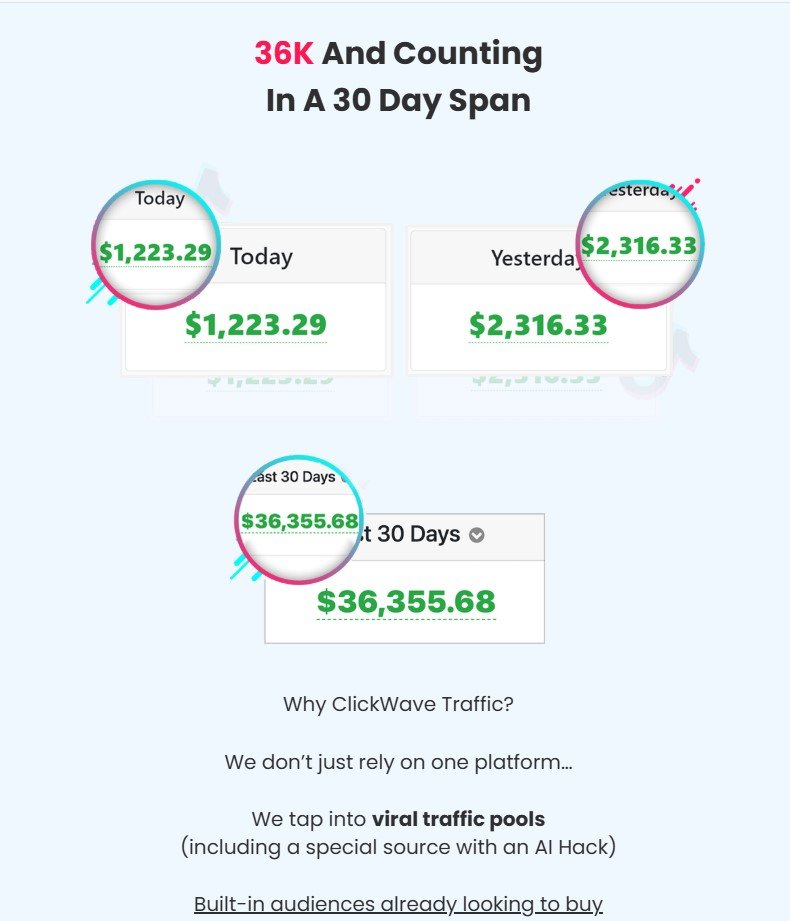Viewport: 790px width, 921px height.
Task: Click the magnified $36,355.68 in the circle
Action: click(299, 521)
